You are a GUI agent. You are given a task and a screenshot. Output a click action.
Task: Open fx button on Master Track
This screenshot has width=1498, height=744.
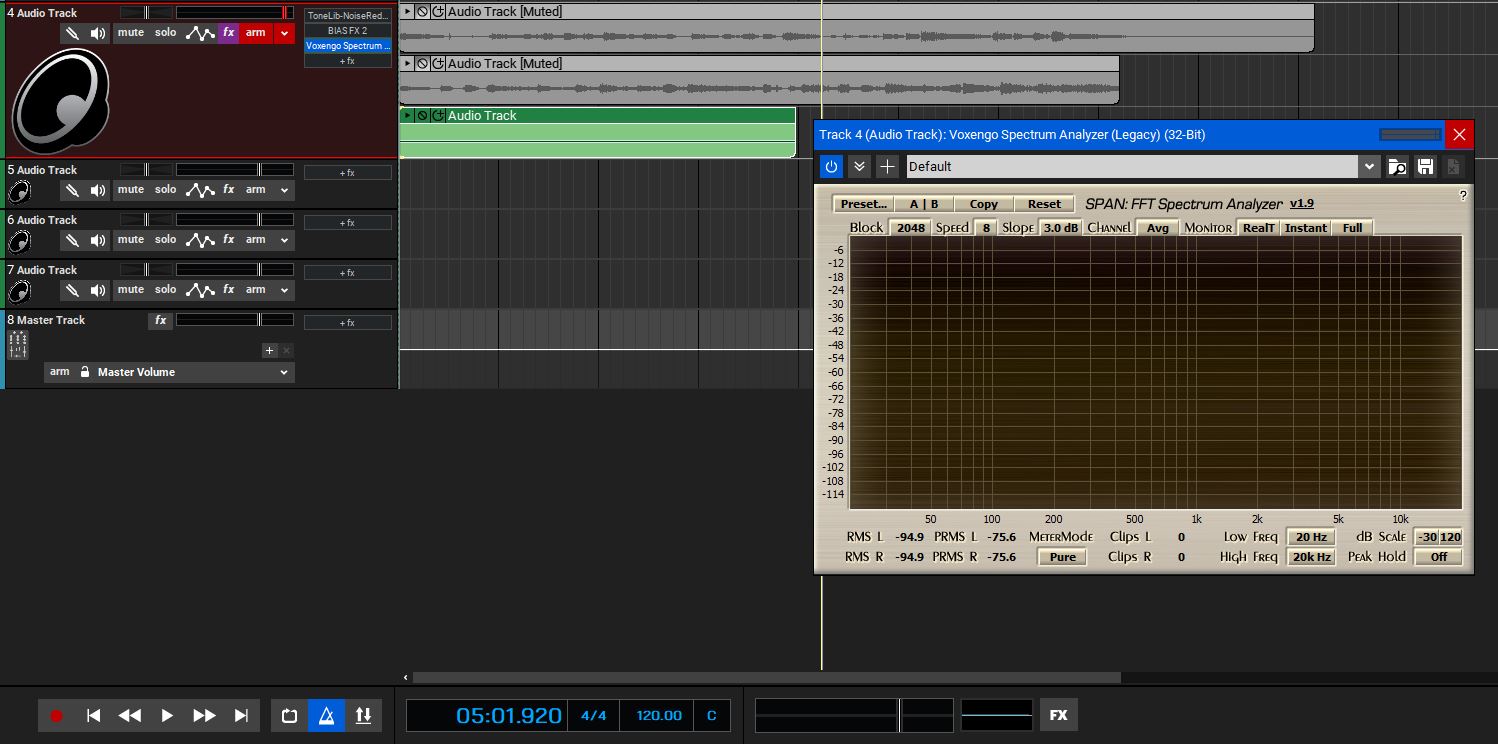pos(160,321)
